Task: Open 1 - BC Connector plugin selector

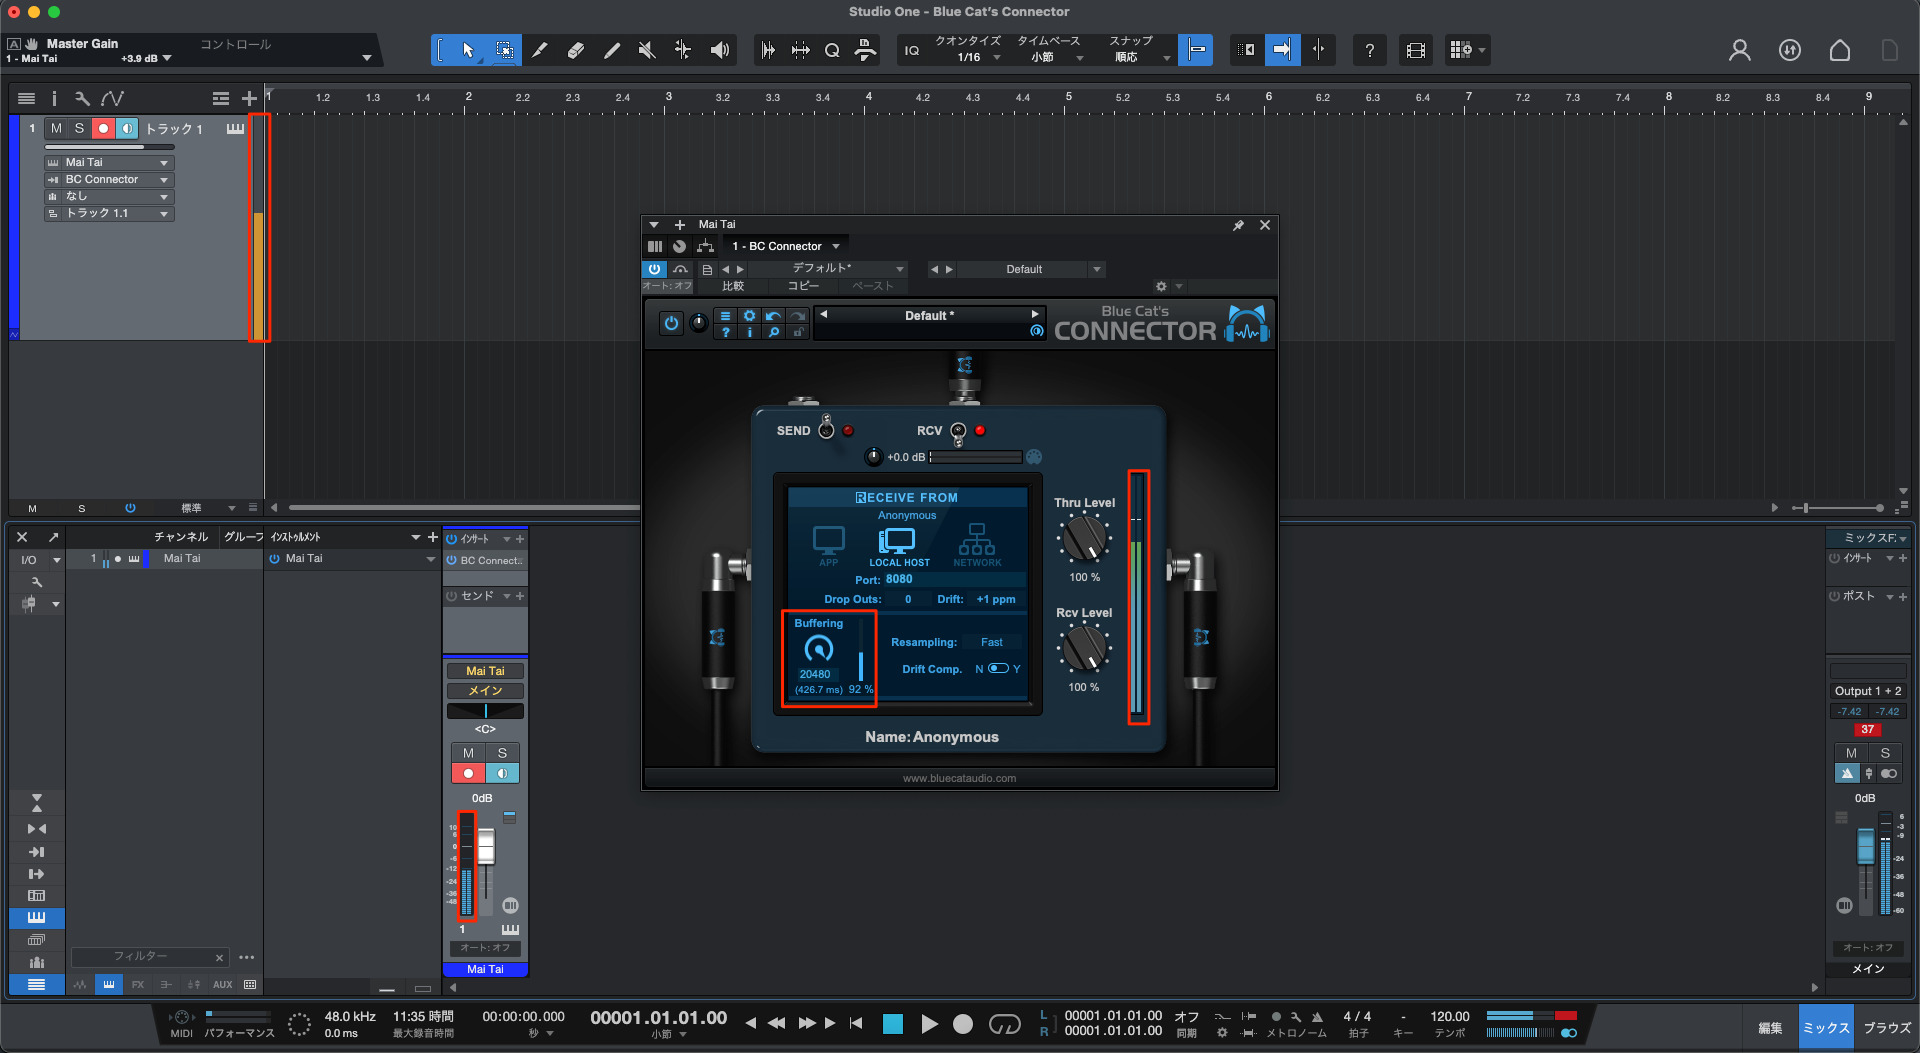Action: (x=786, y=246)
